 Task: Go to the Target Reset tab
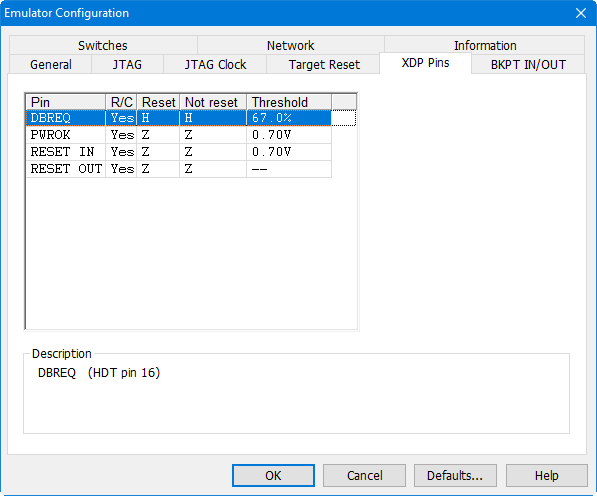coord(324,64)
